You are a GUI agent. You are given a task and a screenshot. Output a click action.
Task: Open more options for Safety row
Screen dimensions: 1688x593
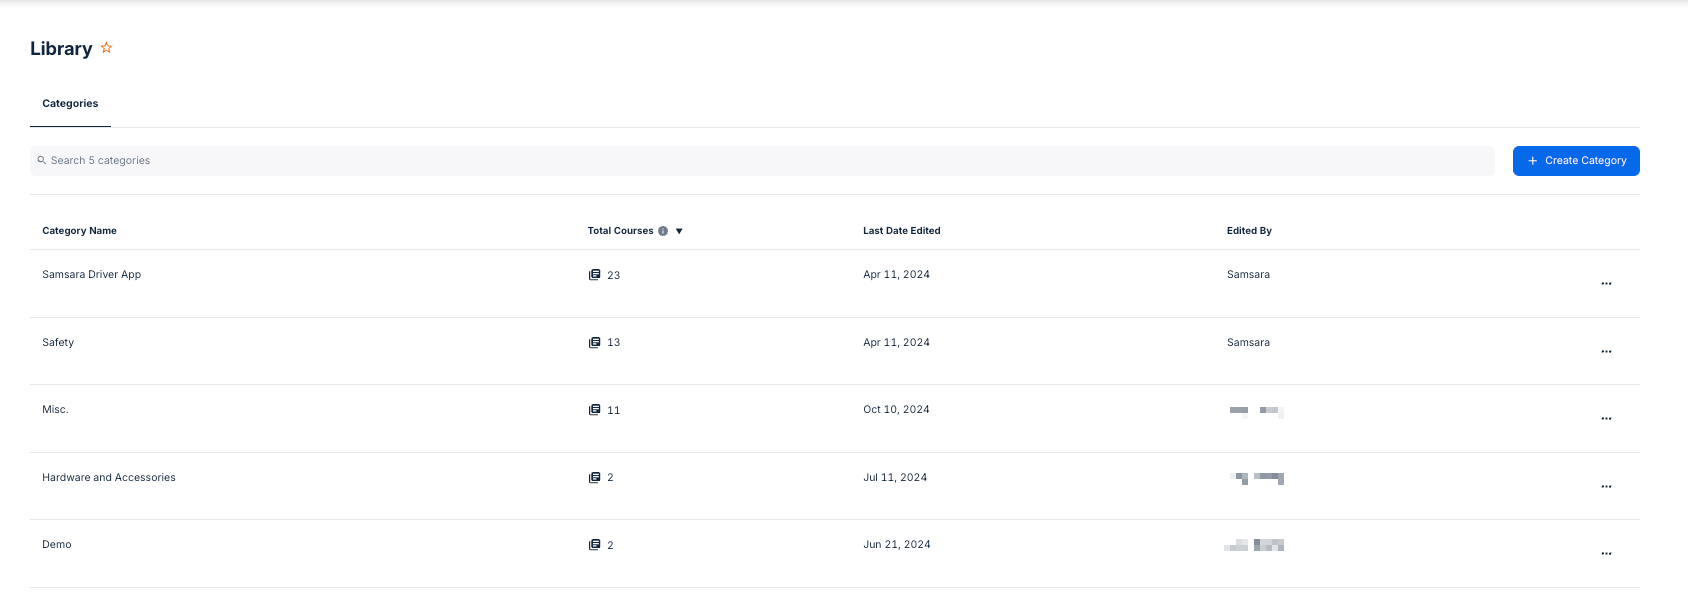[x=1606, y=352]
